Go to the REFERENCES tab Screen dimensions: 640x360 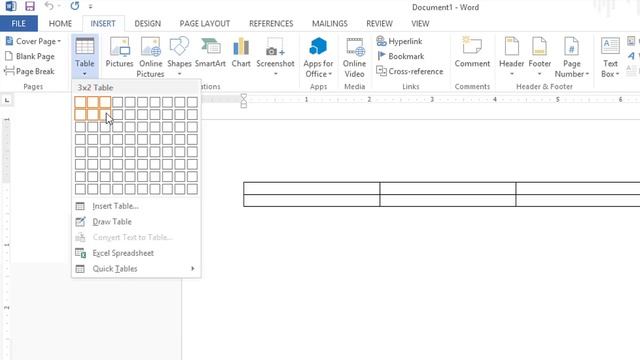point(271,24)
